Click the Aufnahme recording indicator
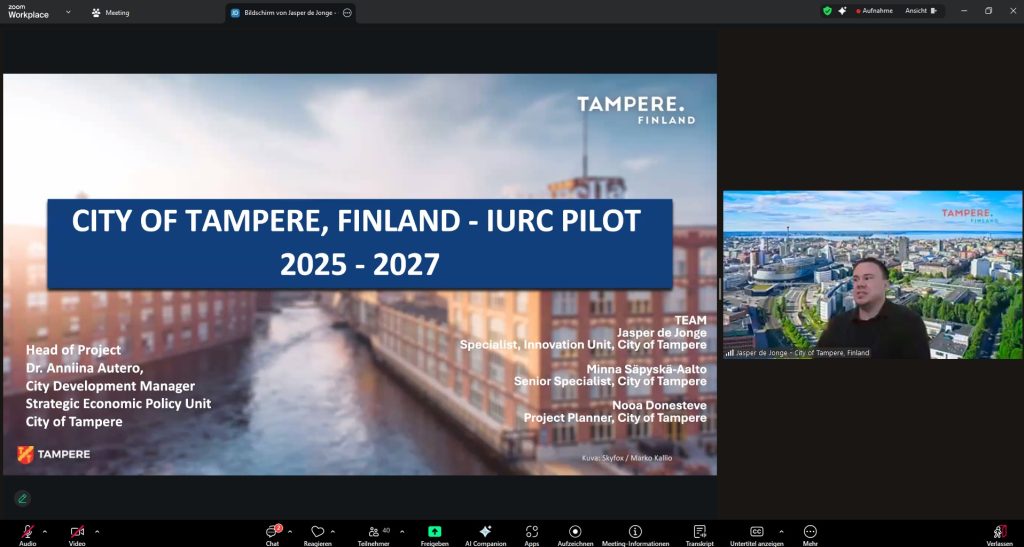 [x=875, y=11]
